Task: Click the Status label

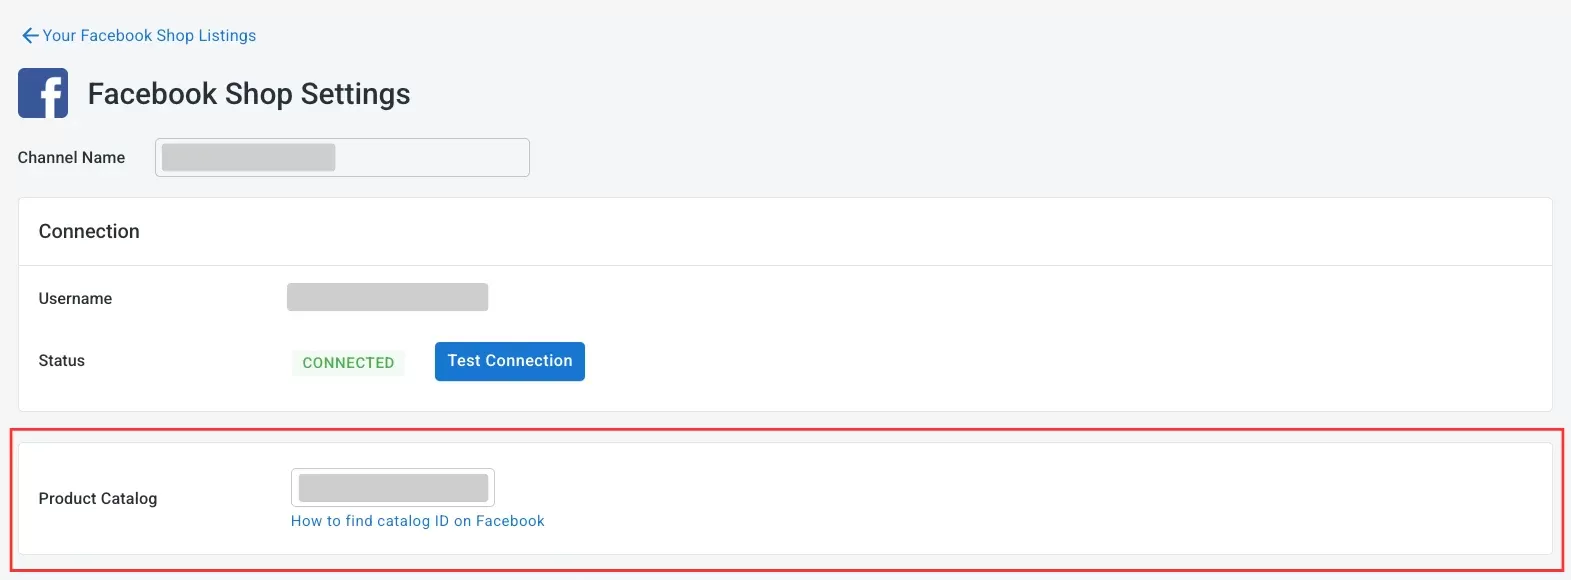Action: [x=61, y=361]
